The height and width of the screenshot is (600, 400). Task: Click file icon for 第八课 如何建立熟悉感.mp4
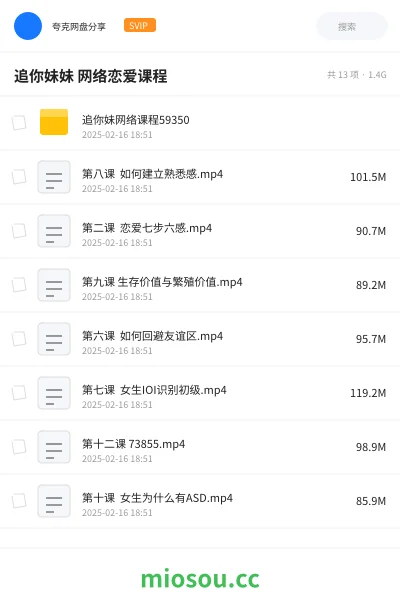54,177
